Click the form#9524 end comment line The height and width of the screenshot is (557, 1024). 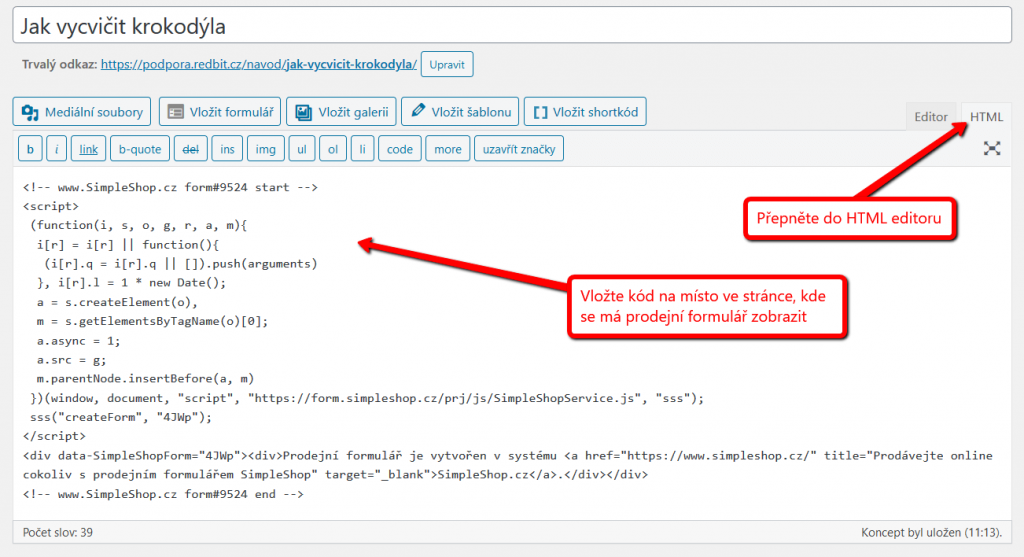pos(163,494)
